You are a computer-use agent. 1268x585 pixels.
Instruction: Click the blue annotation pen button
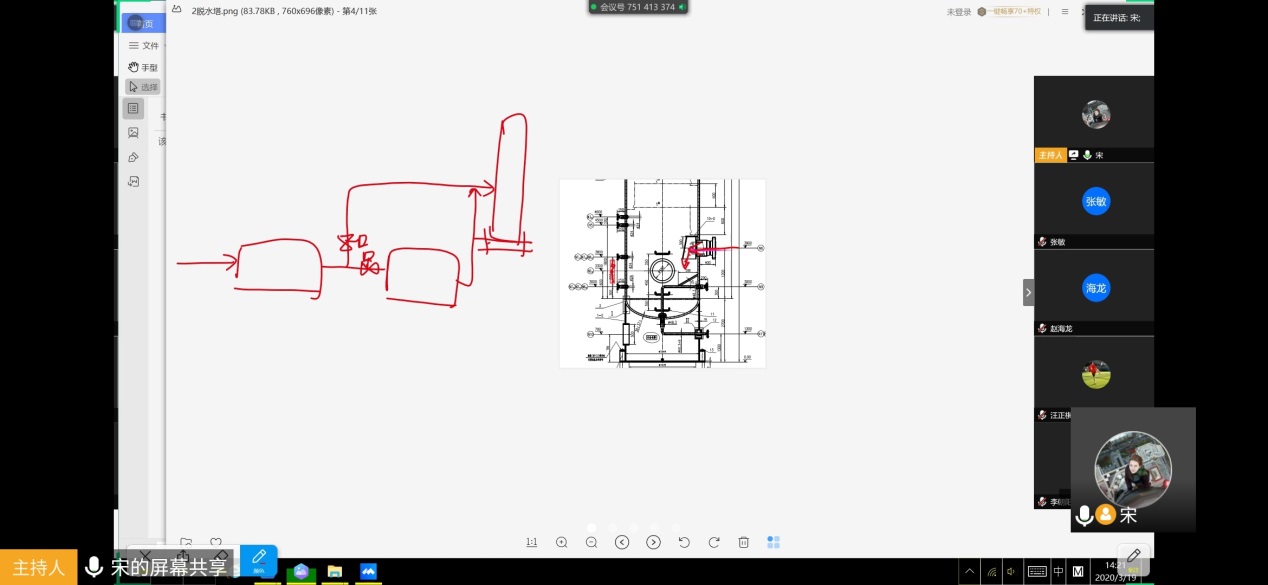258,559
